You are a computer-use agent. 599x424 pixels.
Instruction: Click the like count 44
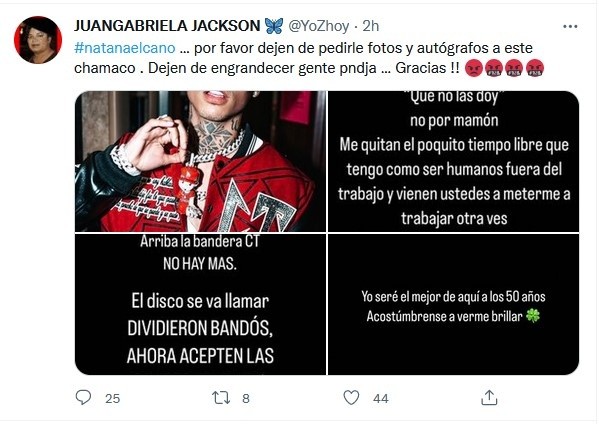pyautogui.click(x=380, y=399)
